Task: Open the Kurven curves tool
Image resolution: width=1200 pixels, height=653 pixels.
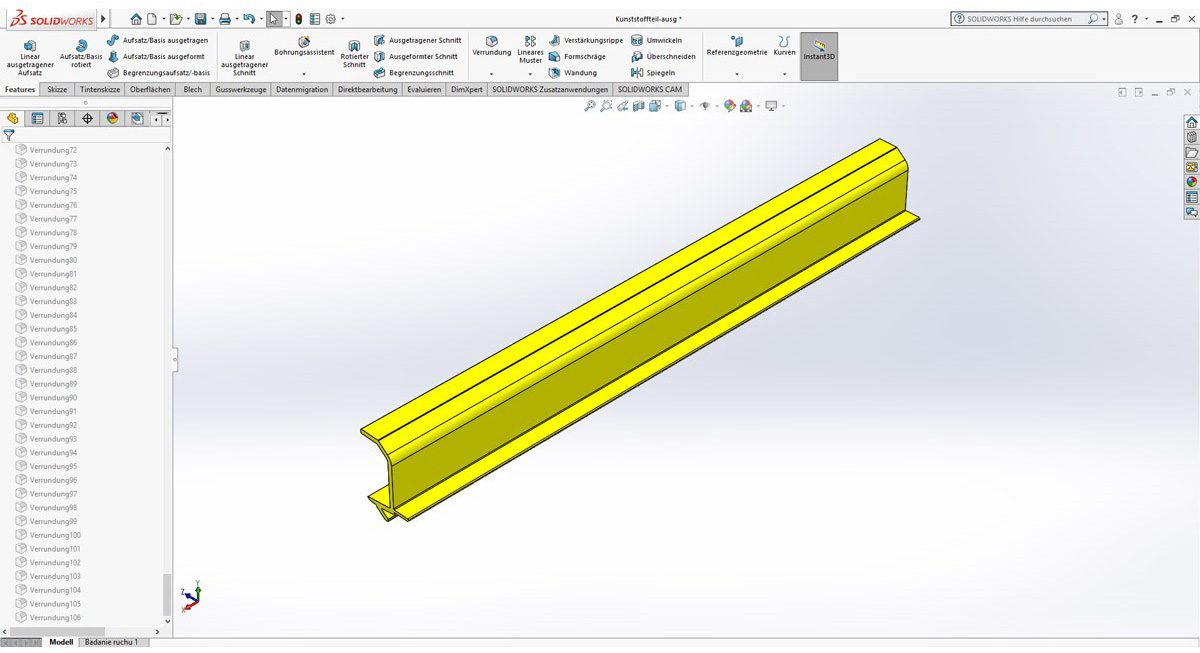Action: tap(785, 46)
